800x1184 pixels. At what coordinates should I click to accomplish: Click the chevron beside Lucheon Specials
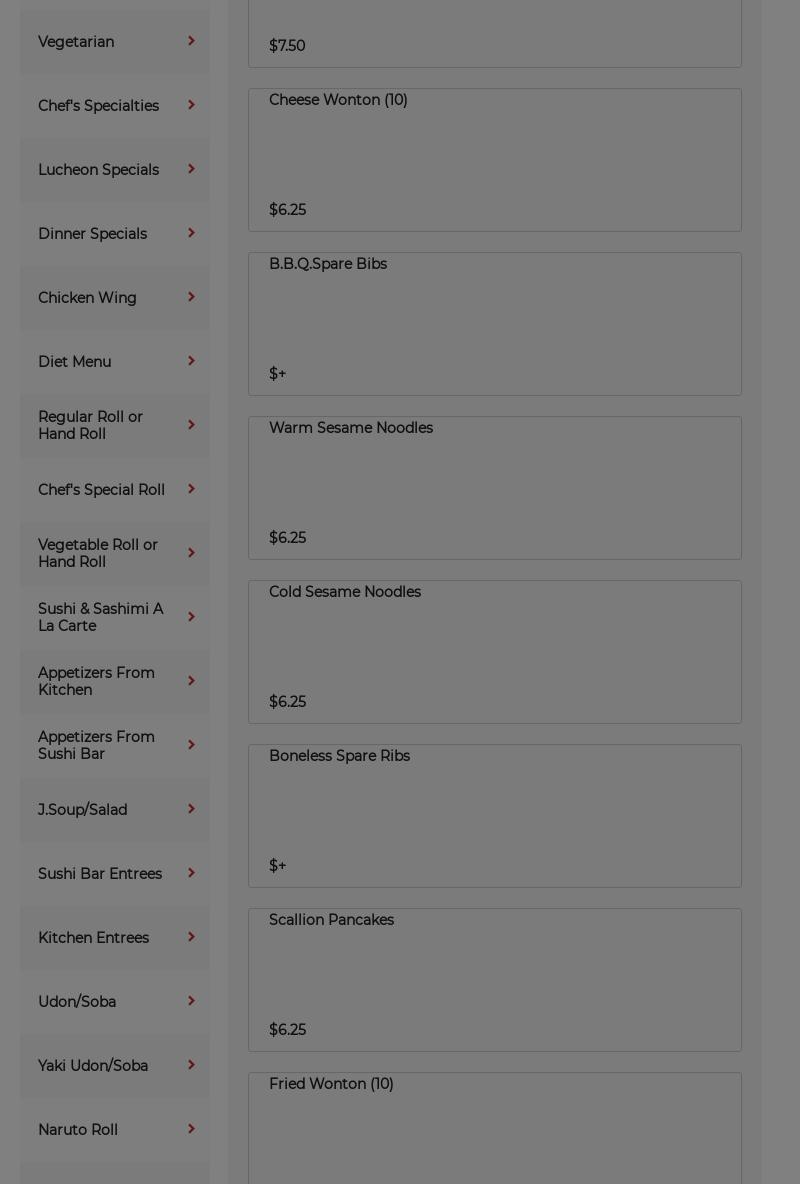191,169
